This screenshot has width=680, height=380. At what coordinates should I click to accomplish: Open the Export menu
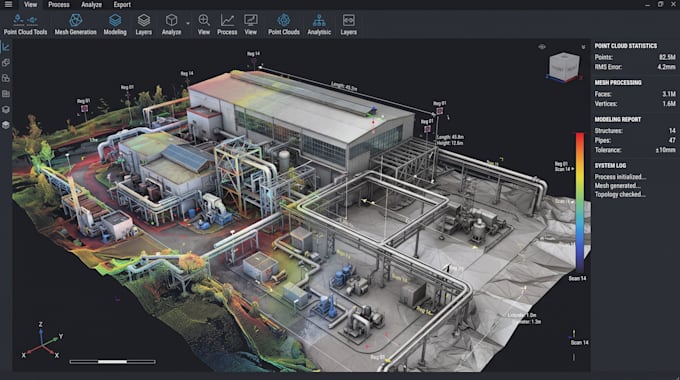[122, 5]
